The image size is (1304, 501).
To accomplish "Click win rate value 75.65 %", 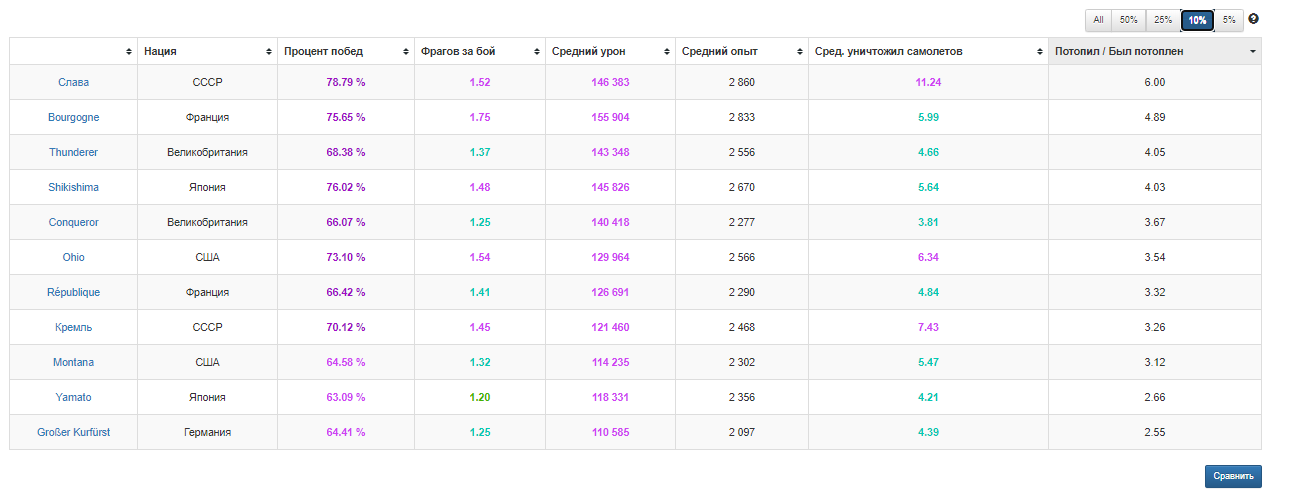I will pyautogui.click(x=346, y=117).
